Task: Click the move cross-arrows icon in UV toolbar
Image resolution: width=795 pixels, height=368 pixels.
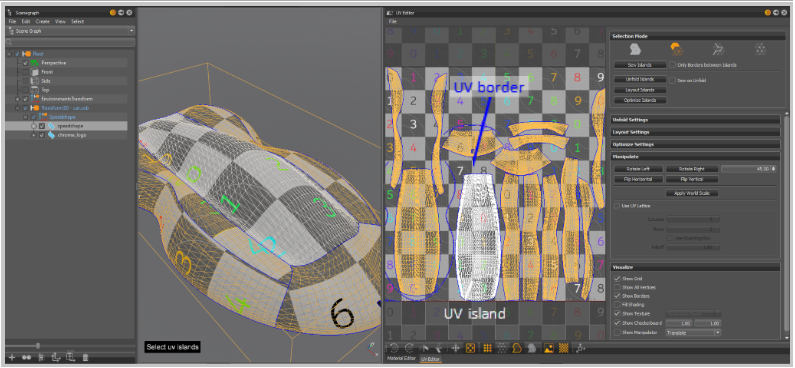Action: 455,348
